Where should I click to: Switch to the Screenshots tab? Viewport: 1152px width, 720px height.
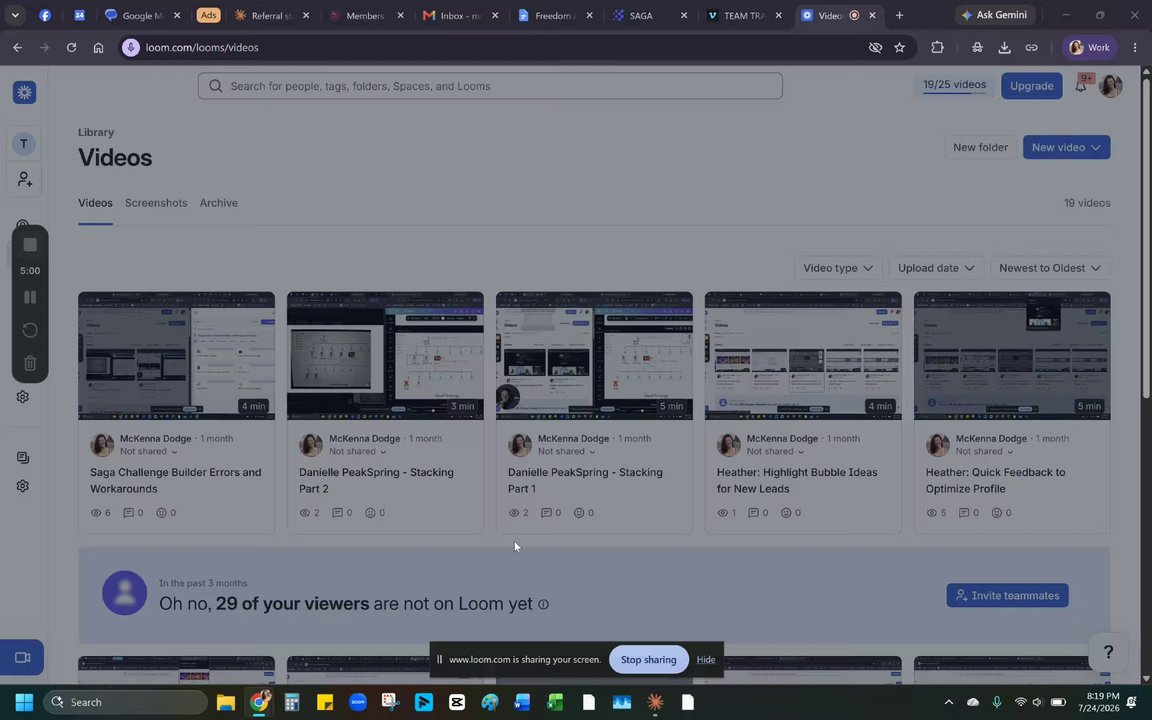coord(156,203)
